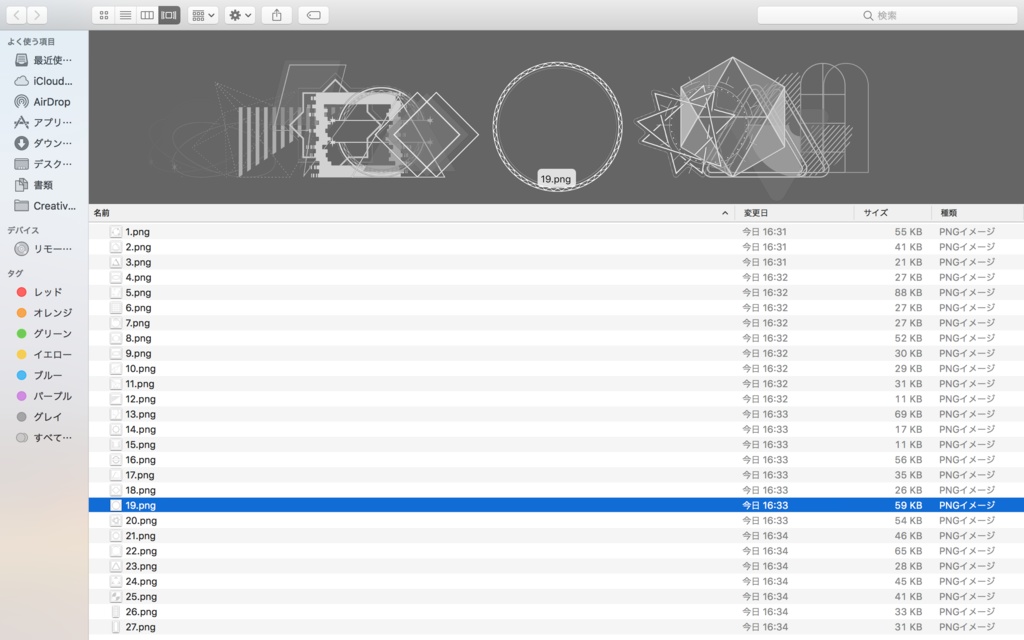
Task: Click the edit tags toolbar button
Action: (313, 15)
